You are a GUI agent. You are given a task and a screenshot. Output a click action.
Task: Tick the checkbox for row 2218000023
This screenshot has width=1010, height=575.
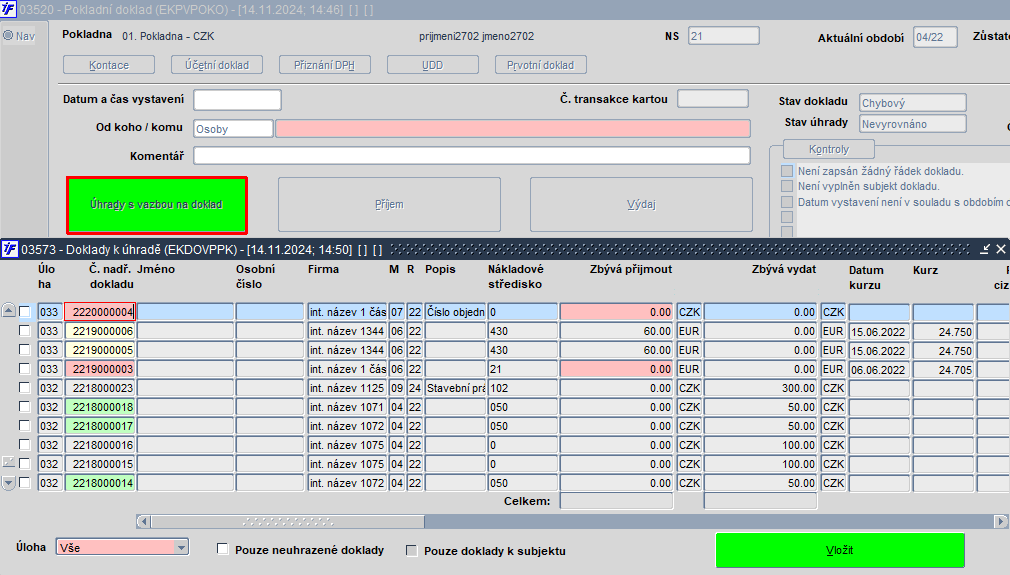click(24, 388)
